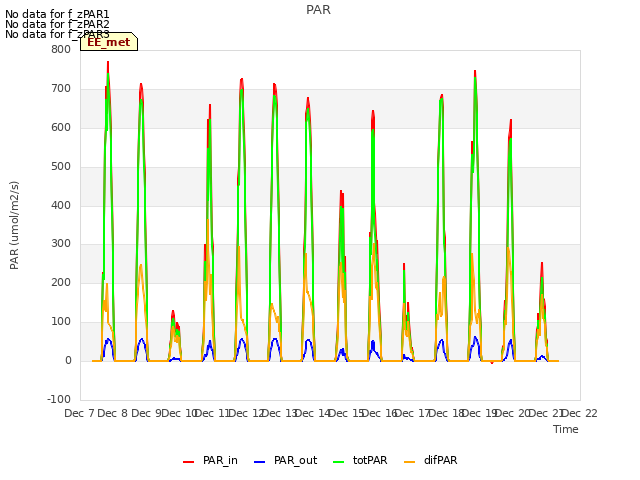Click the Dec 9 x-axis tick label

[146, 413]
